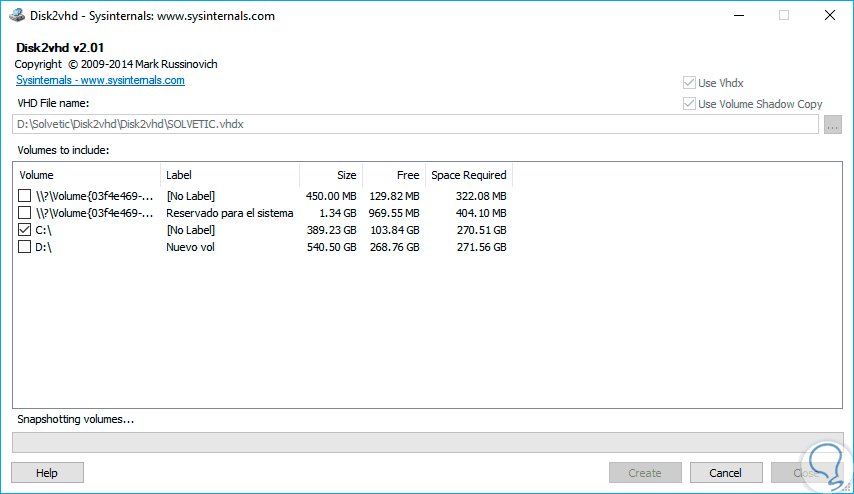
Task: Sort by the Size column header
Action: (331, 175)
